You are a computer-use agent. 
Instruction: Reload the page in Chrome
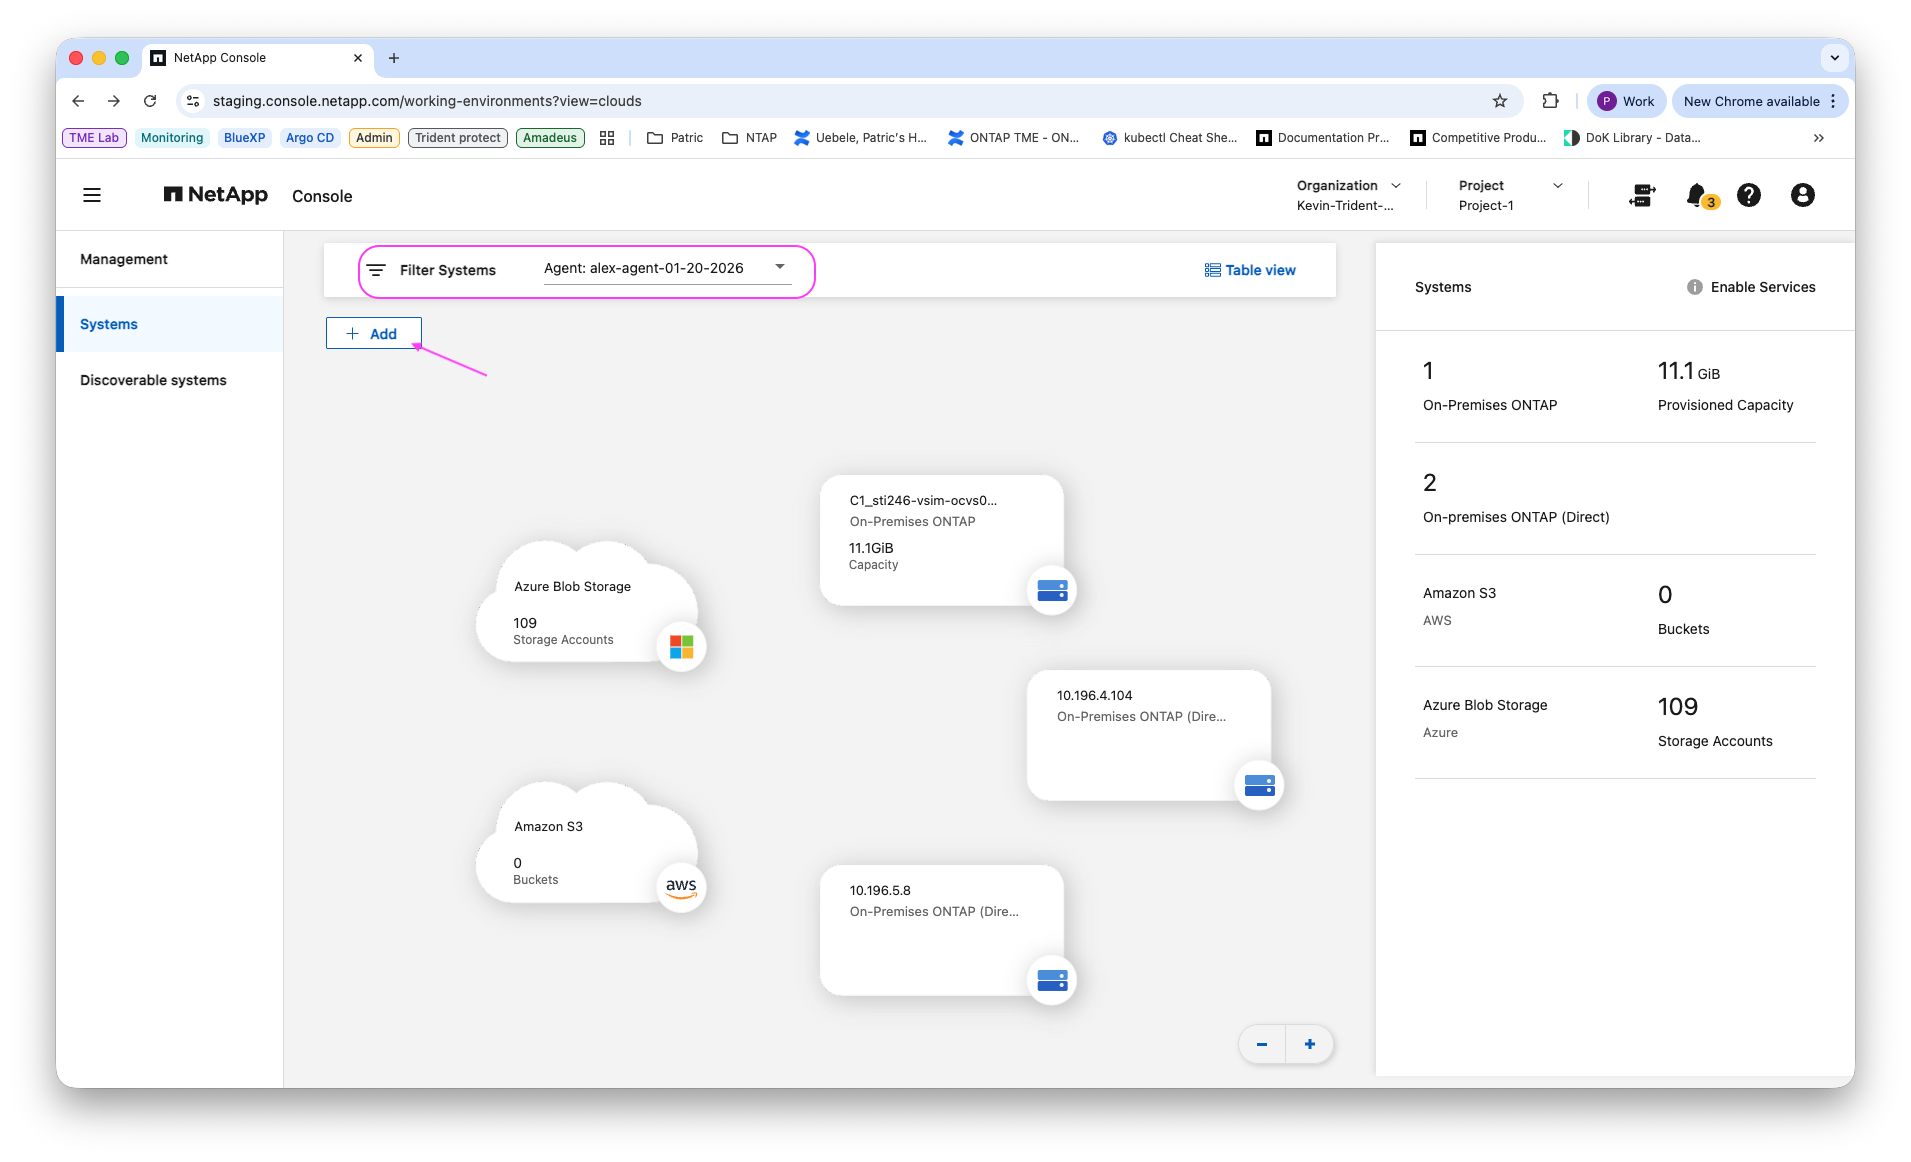point(150,101)
